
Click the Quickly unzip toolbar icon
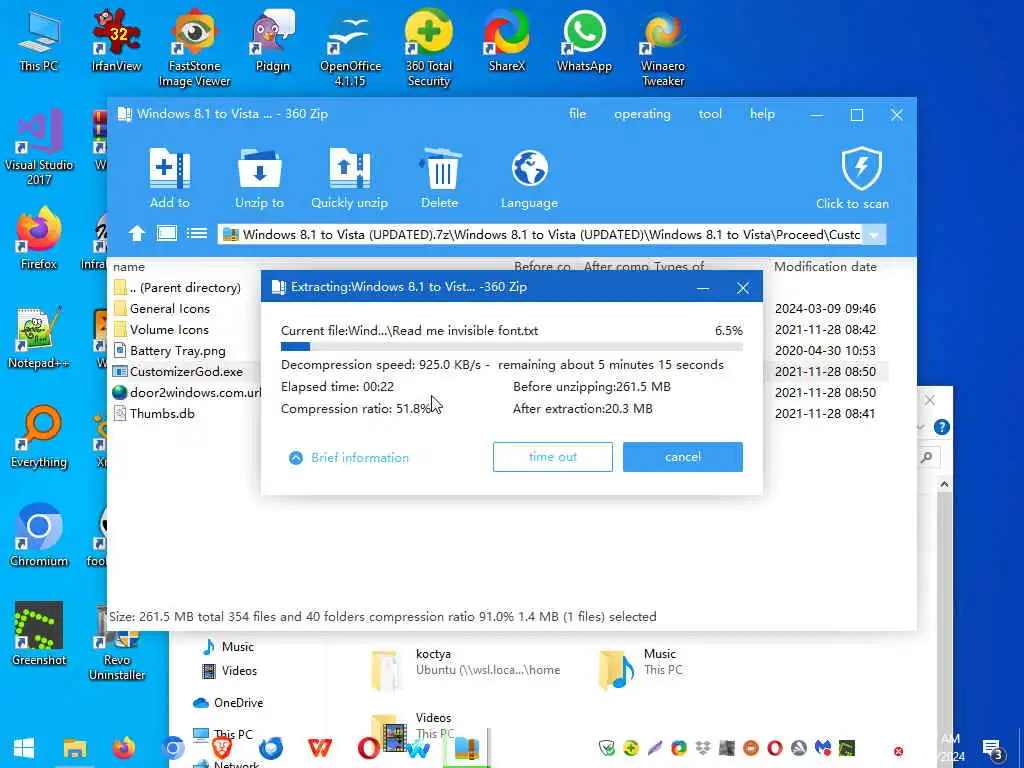tap(349, 168)
